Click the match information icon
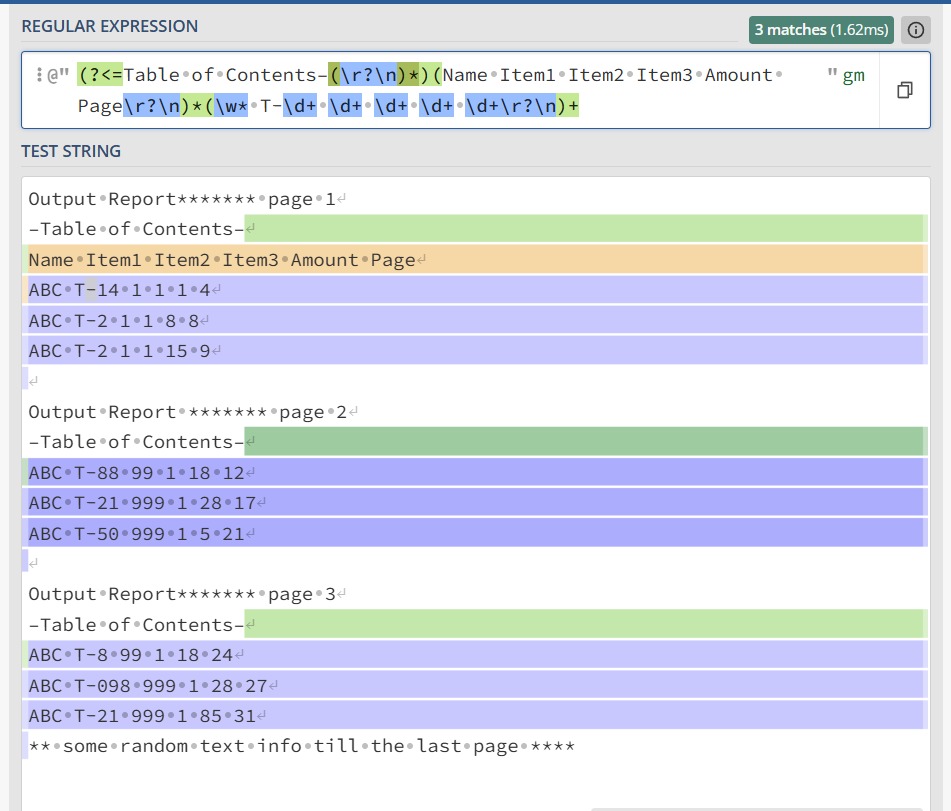Image resolution: width=951 pixels, height=811 pixels. point(915,30)
